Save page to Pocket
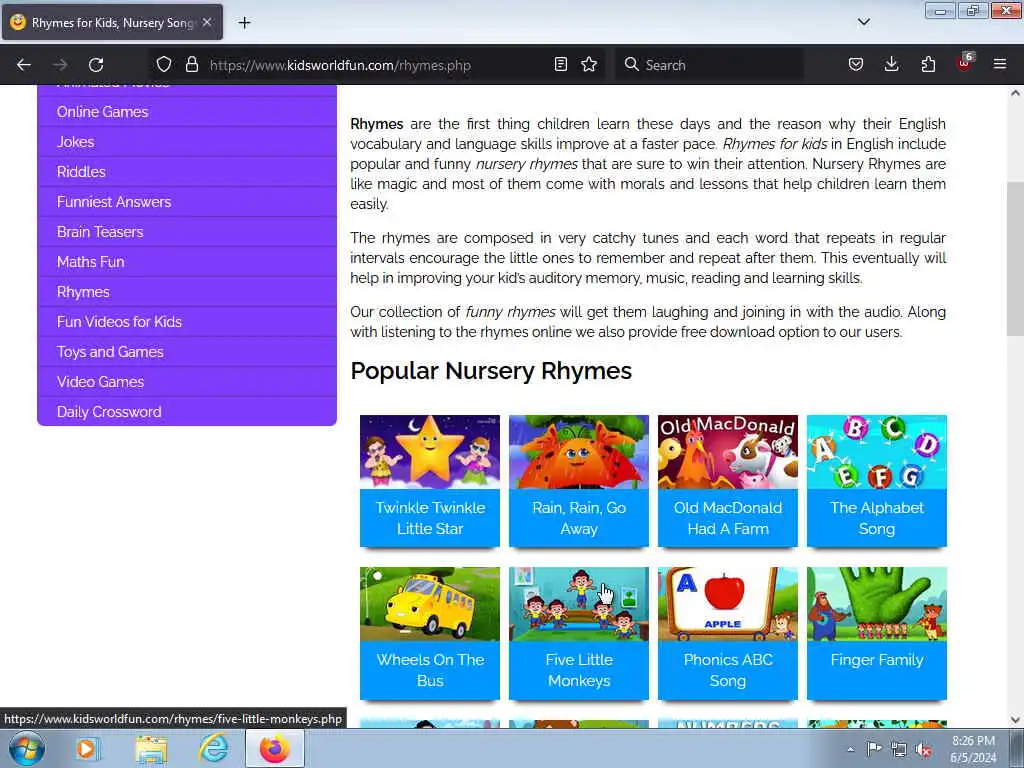The image size is (1024, 768). [856, 65]
